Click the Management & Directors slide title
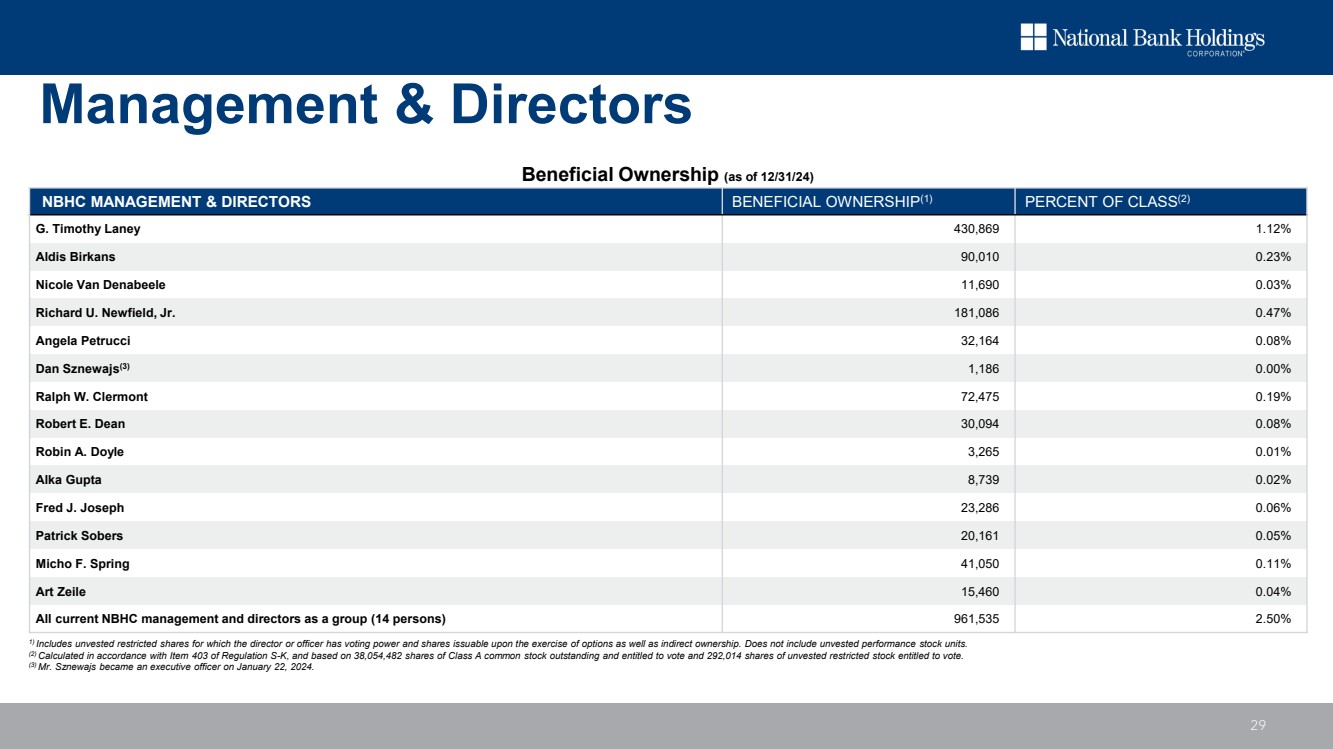1333x749 pixels. point(365,105)
